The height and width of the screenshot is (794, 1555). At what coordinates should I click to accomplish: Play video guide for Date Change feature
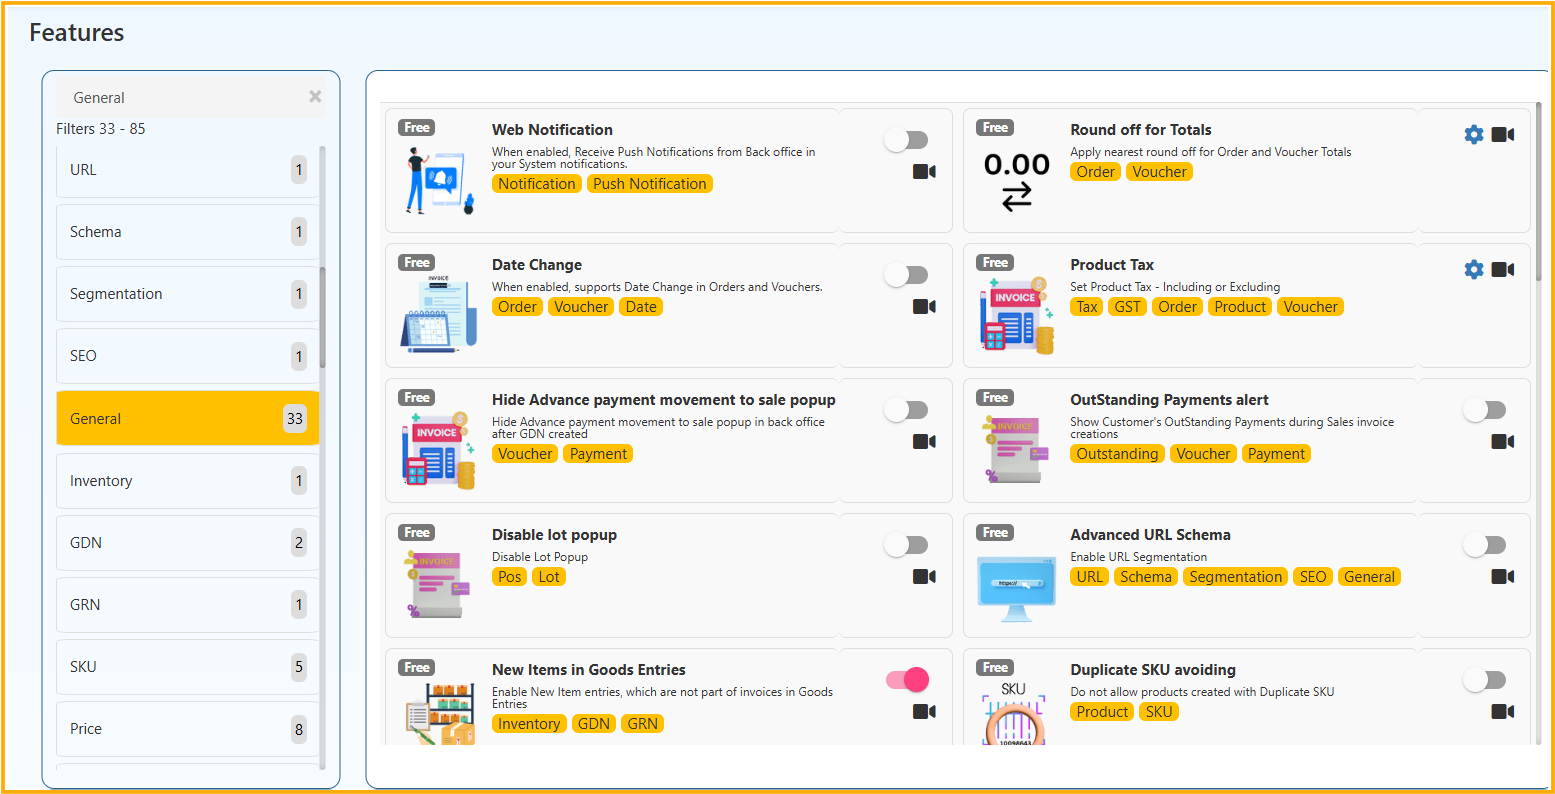924,307
